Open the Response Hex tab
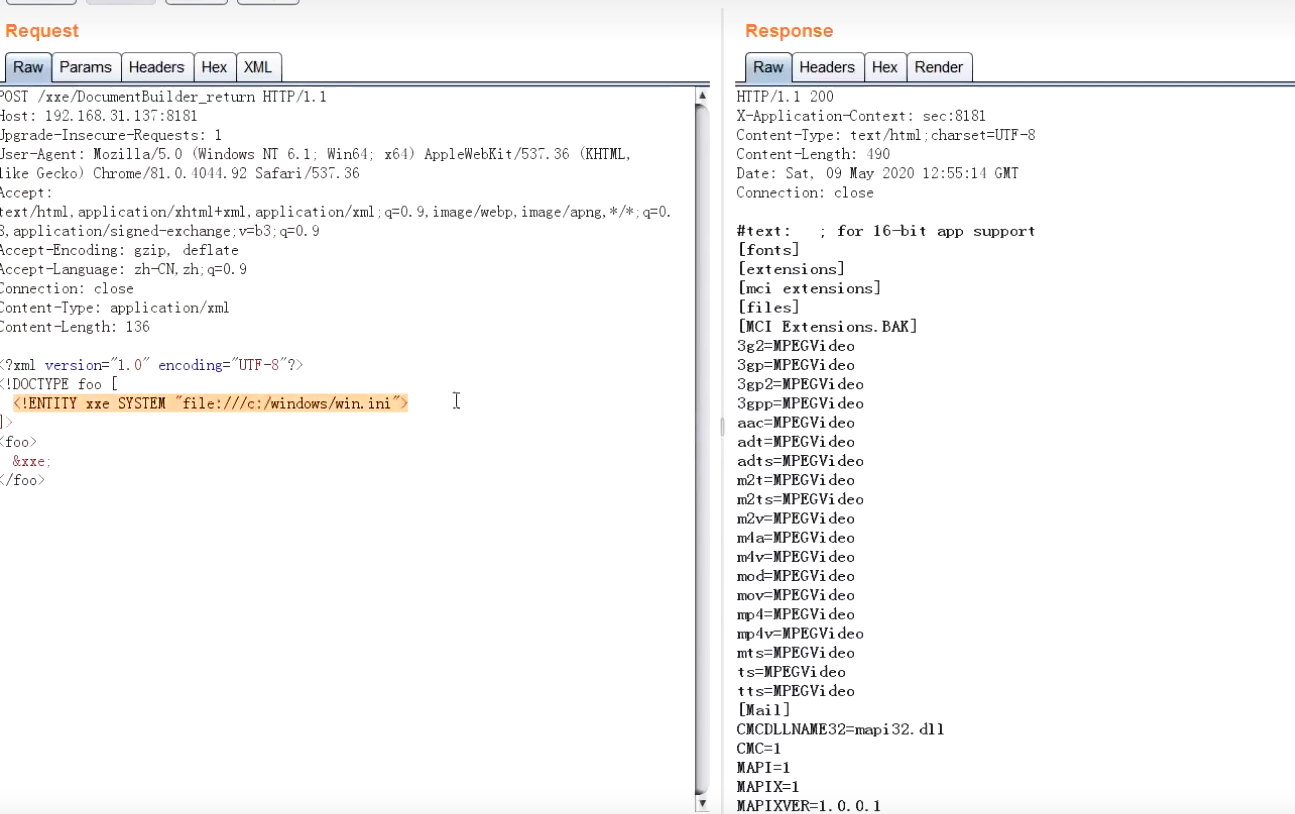Viewport: 1295px width, 814px height. point(885,67)
